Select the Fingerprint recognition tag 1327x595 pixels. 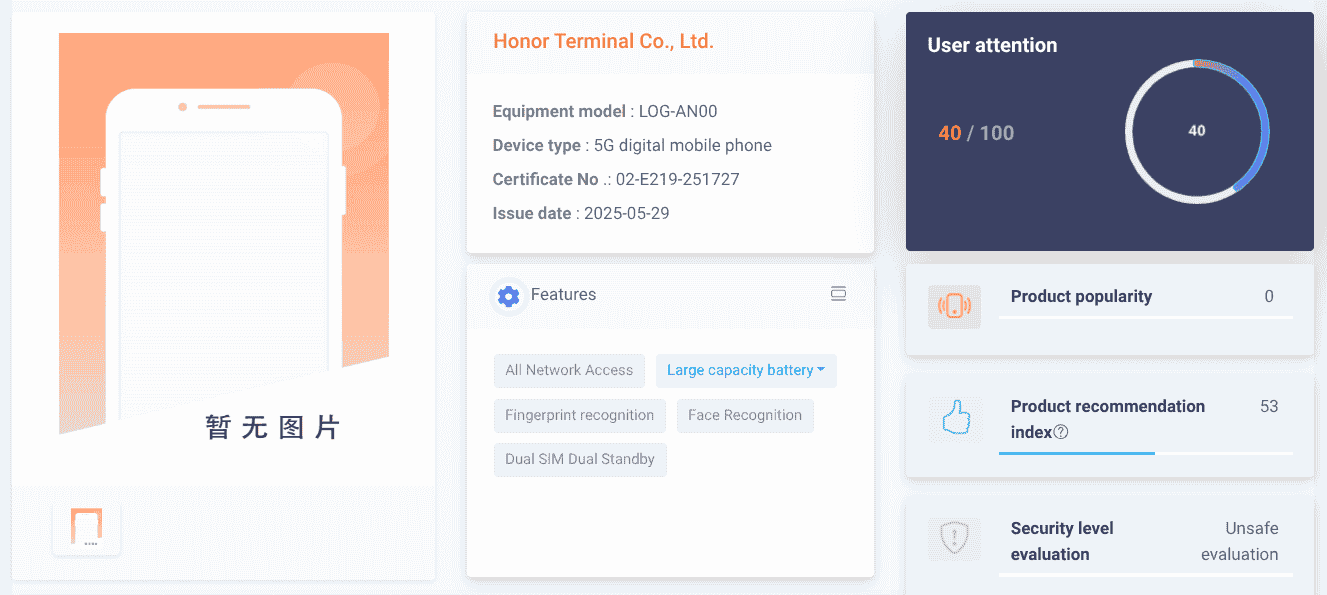(x=579, y=416)
